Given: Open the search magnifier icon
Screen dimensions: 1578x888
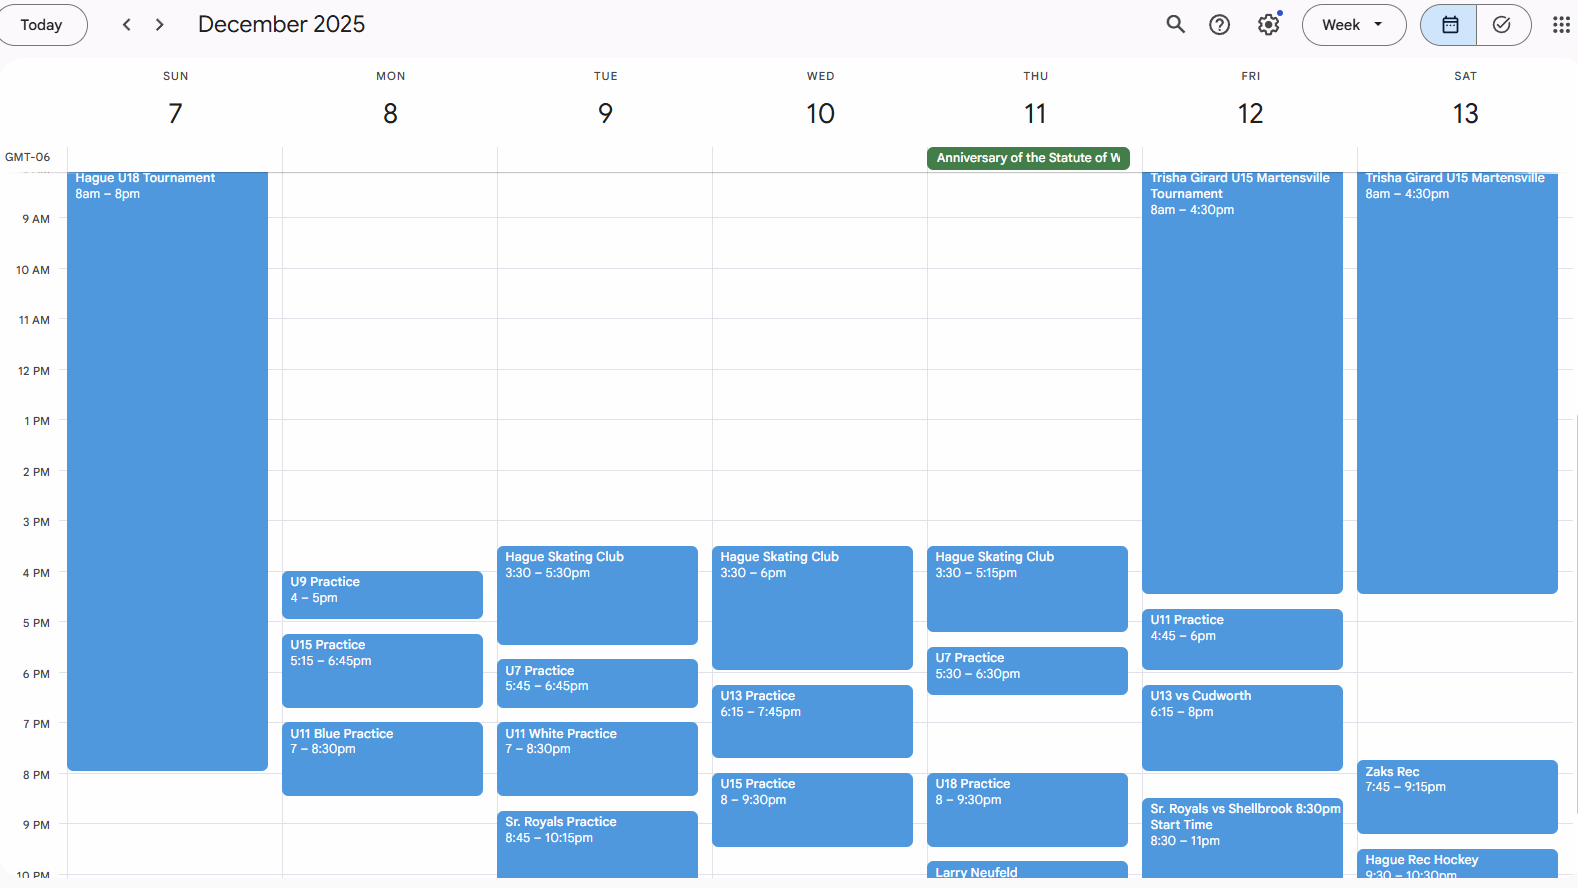Looking at the screenshot, I should (x=1175, y=25).
